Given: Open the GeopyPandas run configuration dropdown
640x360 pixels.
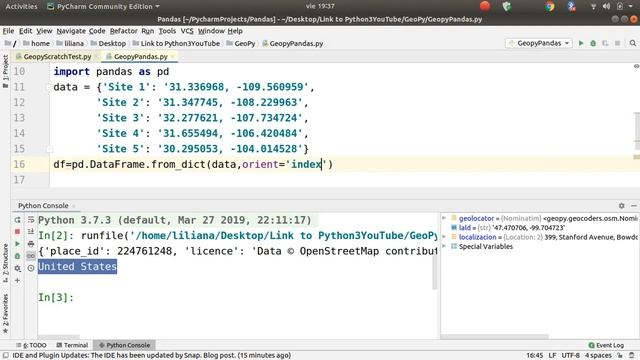Looking at the screenshot, I should coord(539,43).
